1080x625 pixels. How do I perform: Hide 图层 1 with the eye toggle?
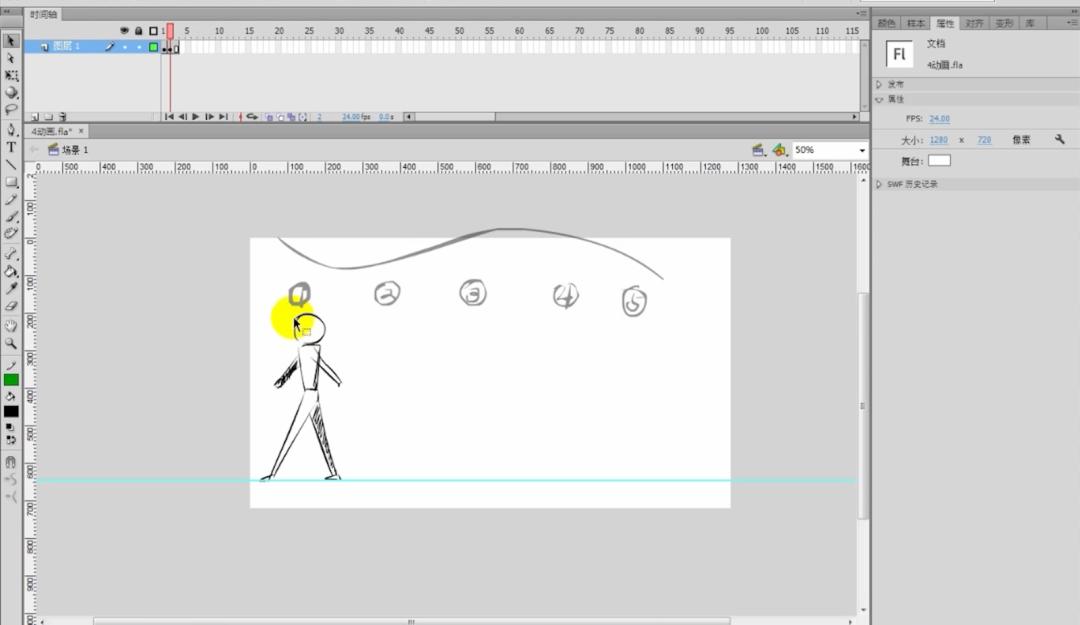124,46
